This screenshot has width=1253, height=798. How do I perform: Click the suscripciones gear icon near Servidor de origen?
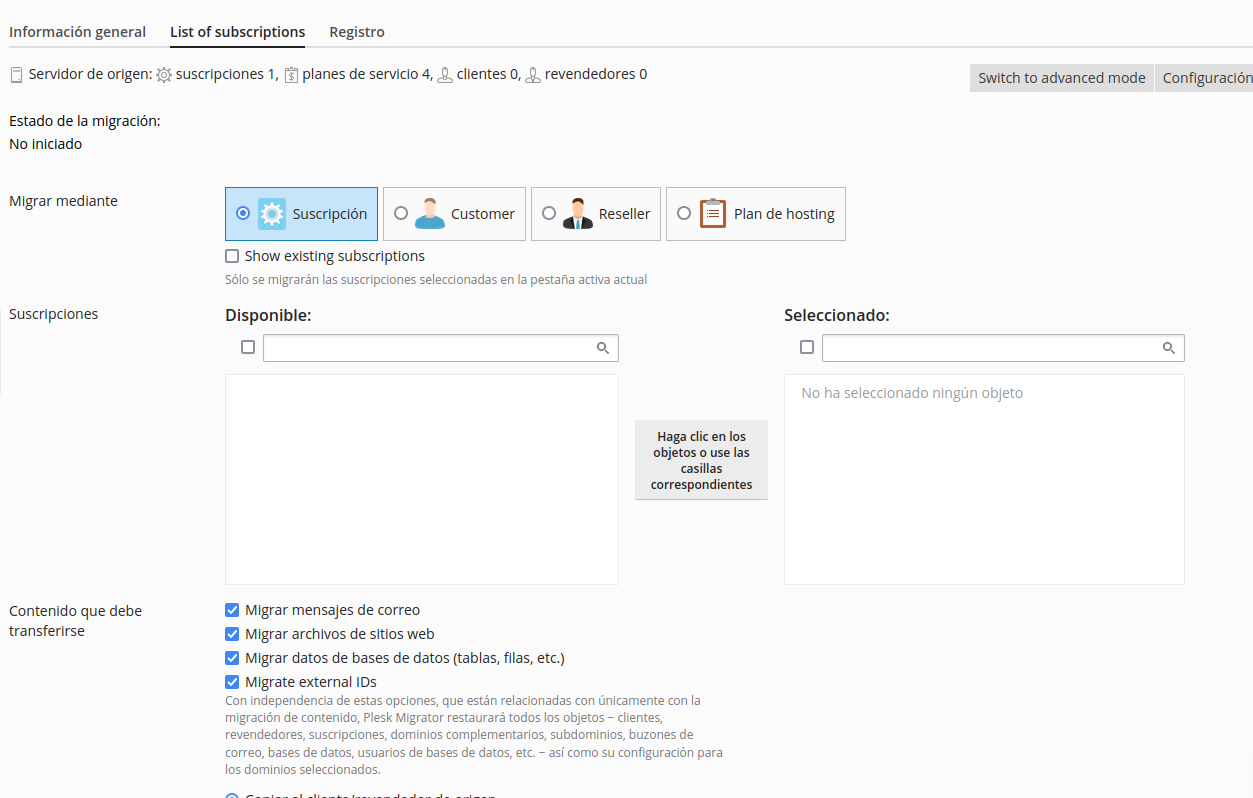pyautogui.click(x=164, y=75)
